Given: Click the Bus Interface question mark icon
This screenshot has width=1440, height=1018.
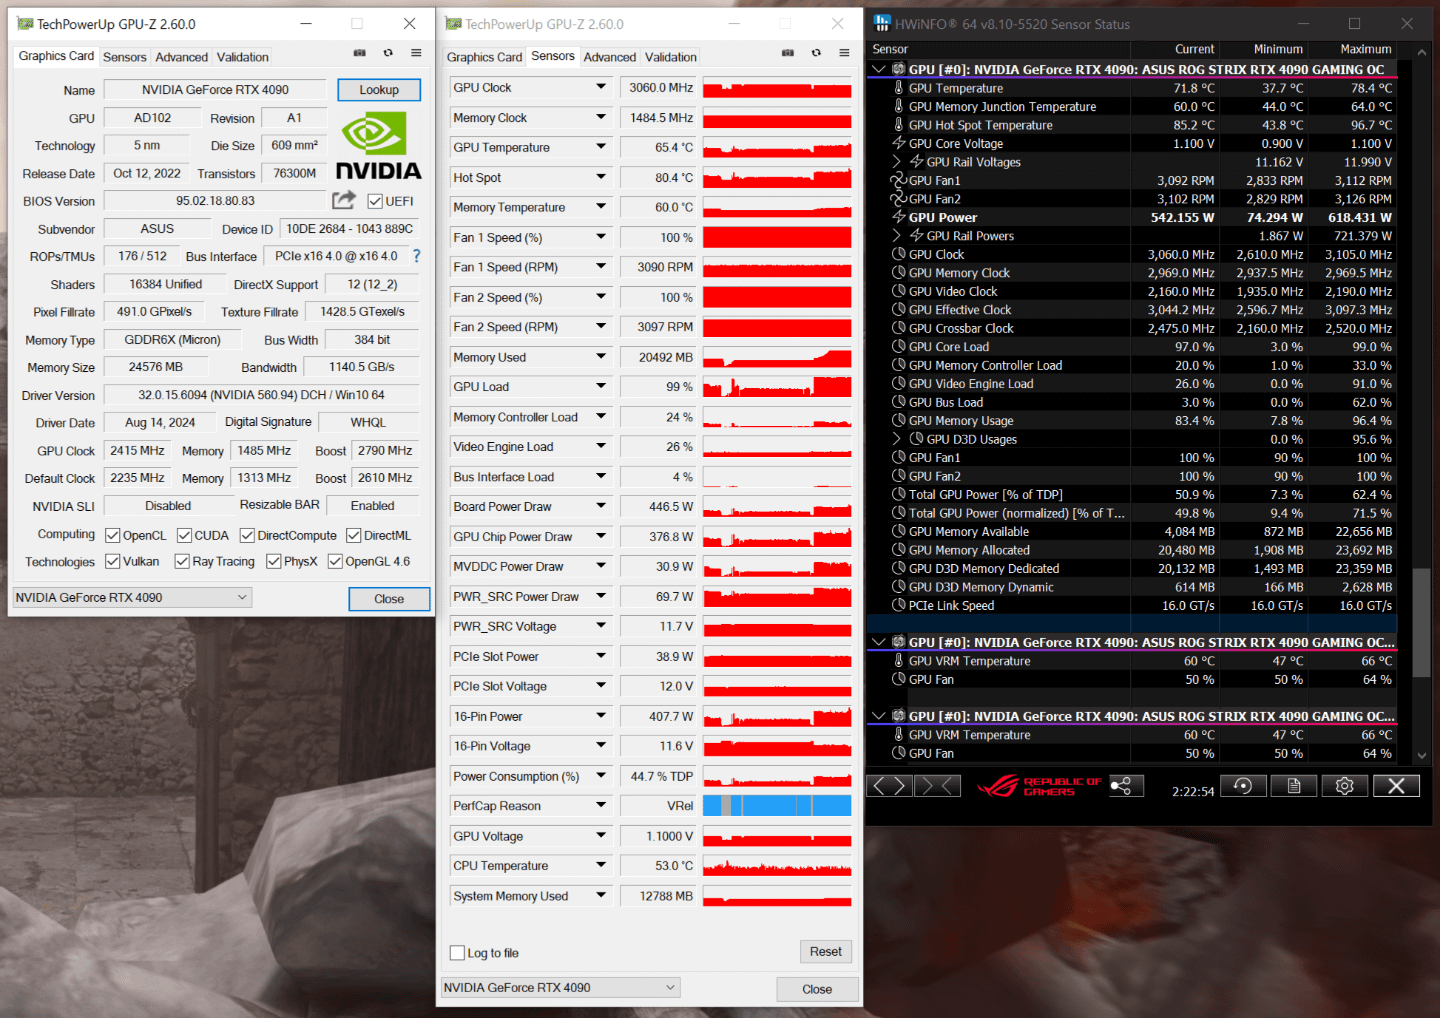Looking at the screenshot, I should point(417,256).
